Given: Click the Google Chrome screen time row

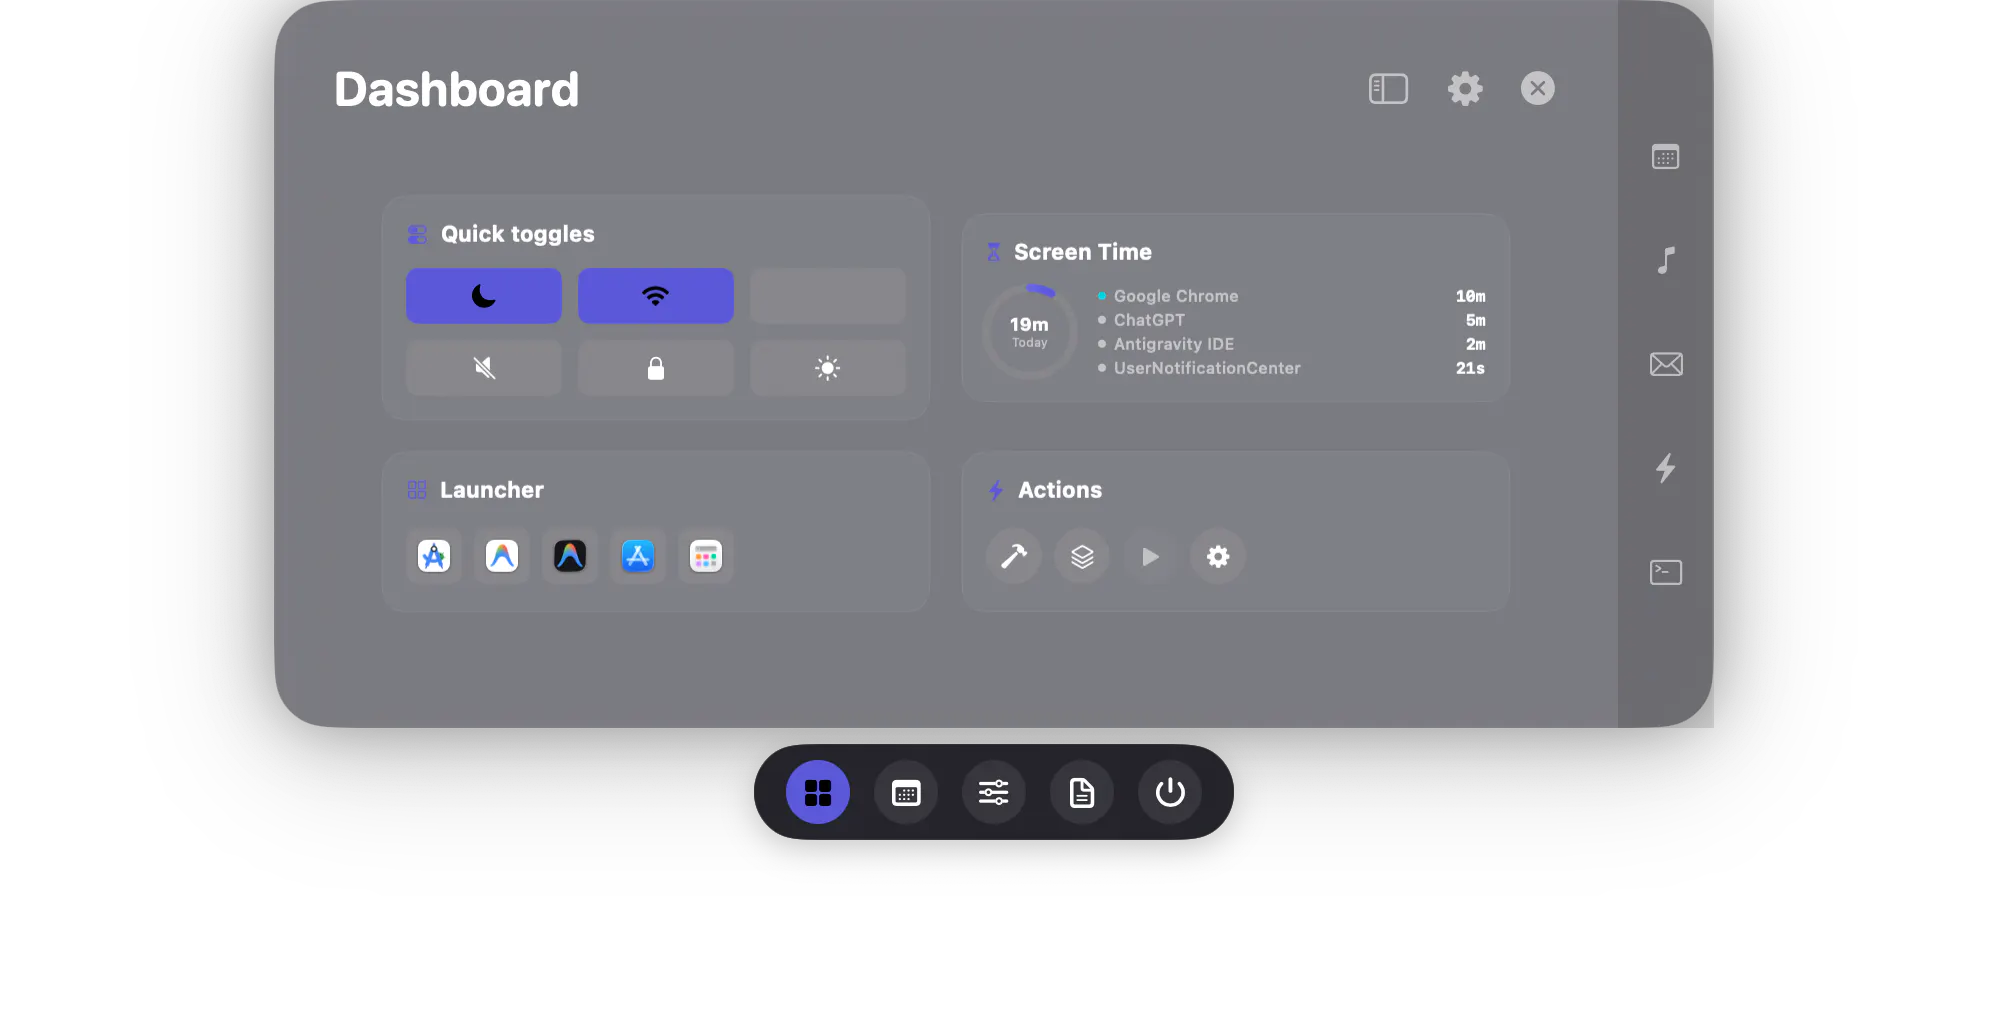Looking at the screenshot, I should [x=1291, y=296].
